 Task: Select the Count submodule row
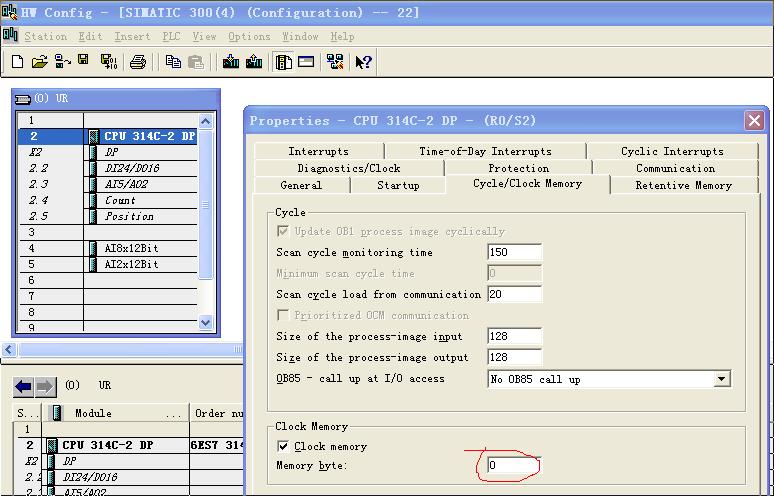tap(107, 200)
